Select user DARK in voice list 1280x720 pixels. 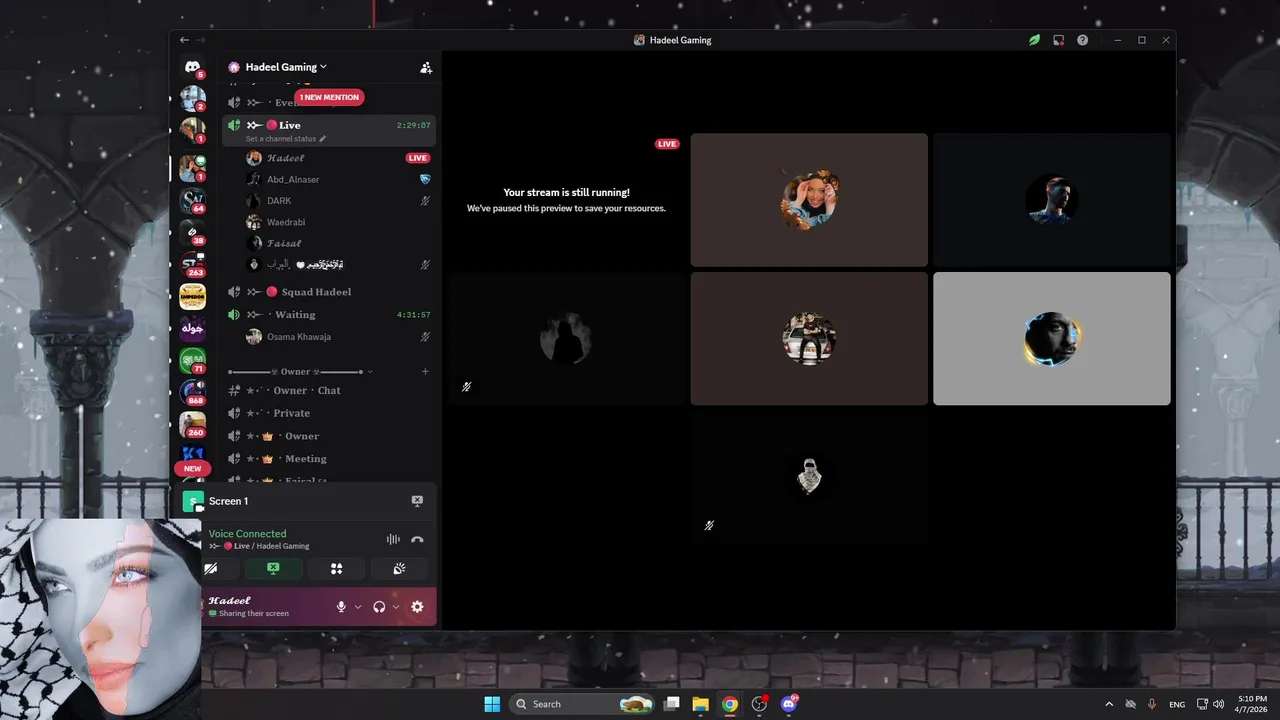(x=338, y=201)
